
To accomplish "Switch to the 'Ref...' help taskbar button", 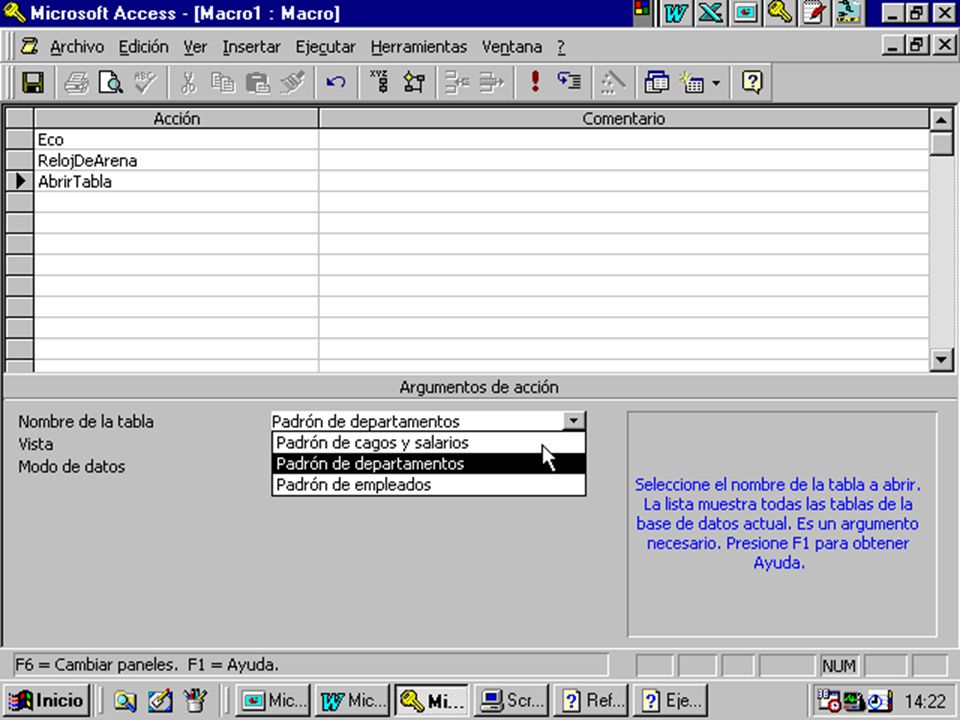I will click(x=591, y=700).
